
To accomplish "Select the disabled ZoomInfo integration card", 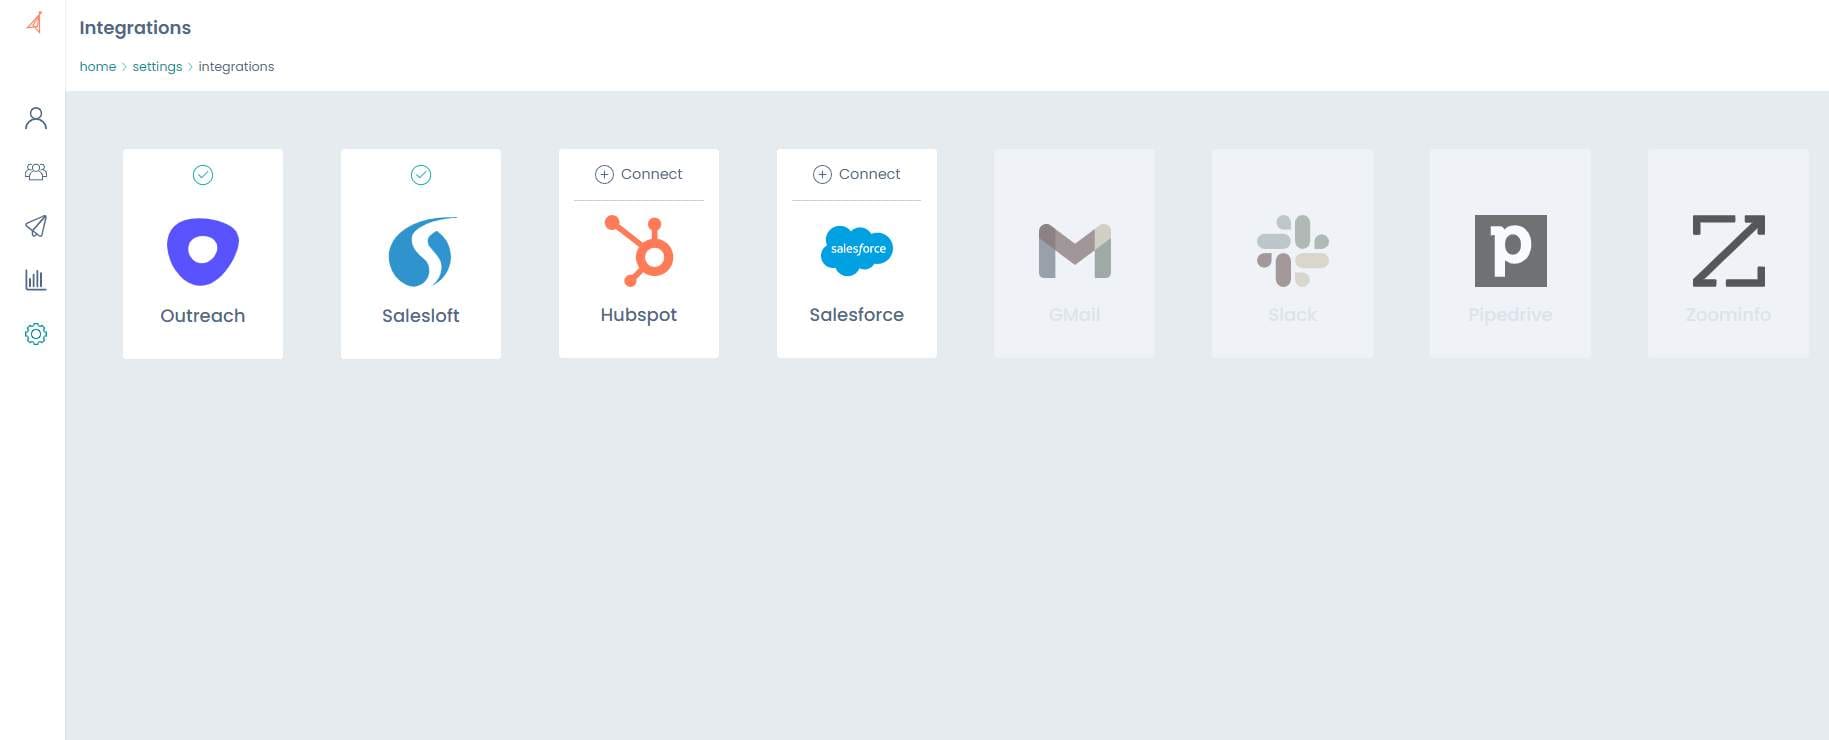I will pos(1728,253).
